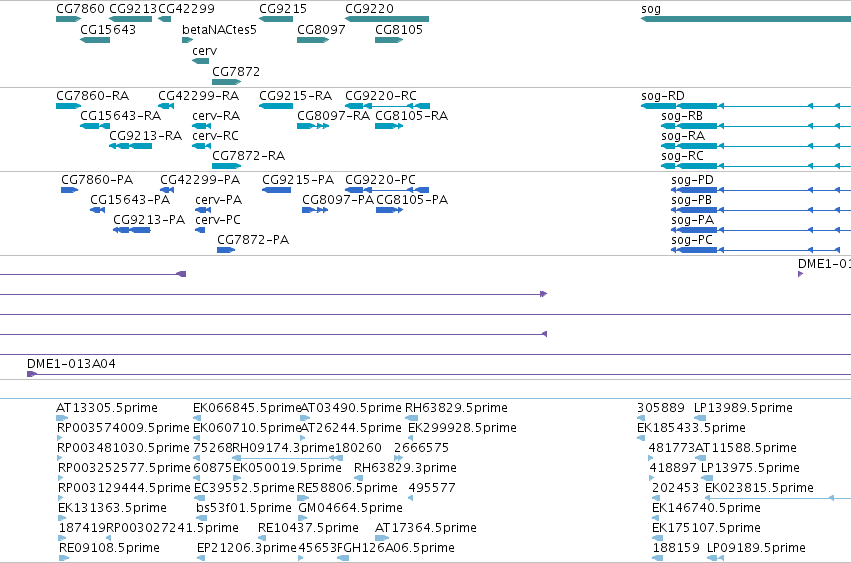Select EST AT03490.5prime

coord(351,408)
